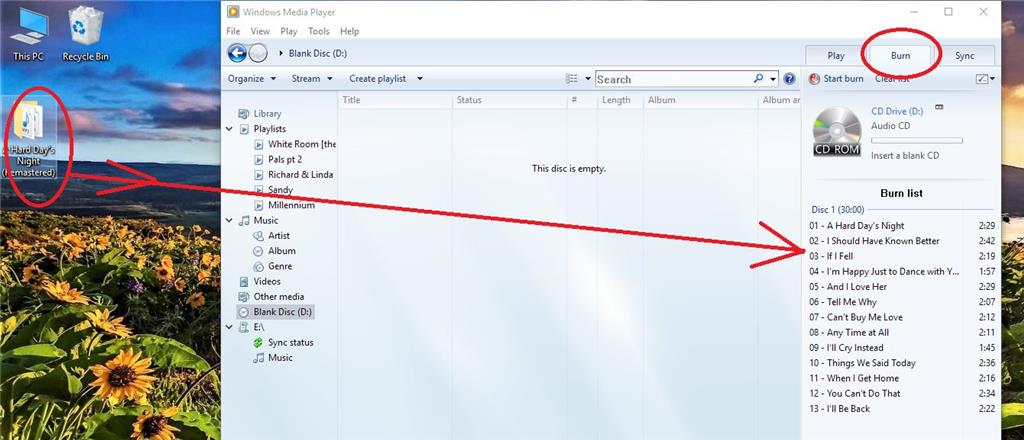The image size is (1024, 440).
Task: Open Burn options checkmark menu
Action: coord(985,79)
